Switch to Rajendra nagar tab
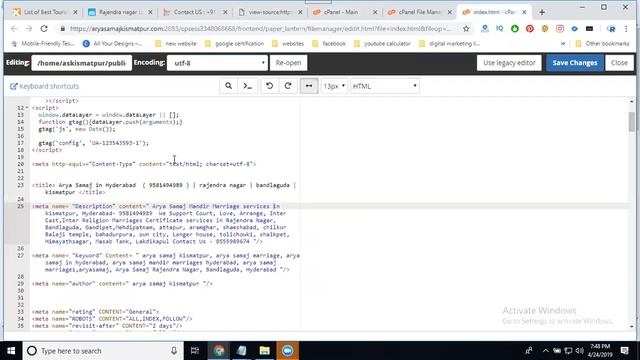The image size is (640, 360). (120, 12)
